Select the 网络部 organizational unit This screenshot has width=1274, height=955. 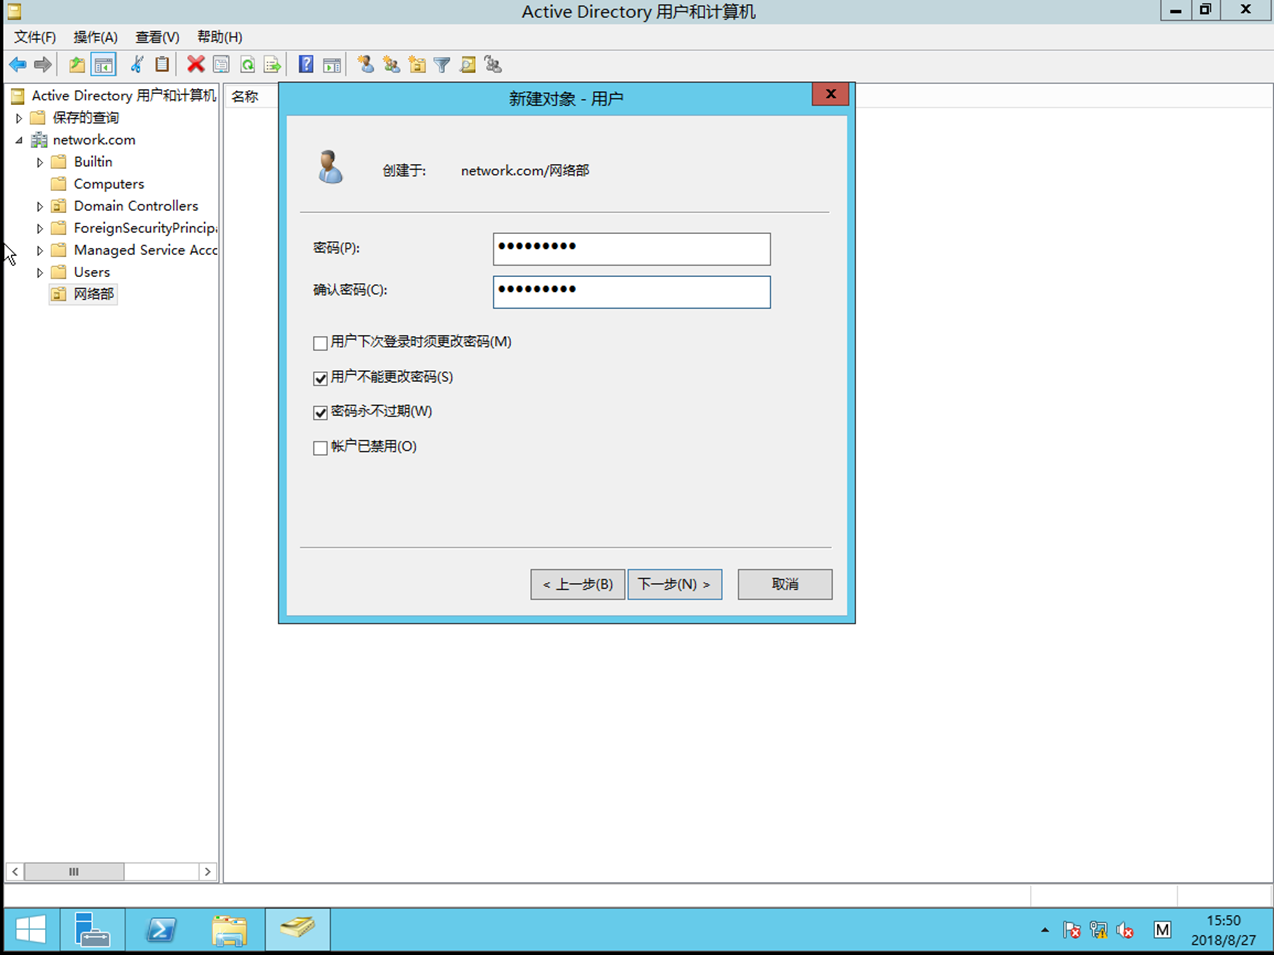[94, 294]
